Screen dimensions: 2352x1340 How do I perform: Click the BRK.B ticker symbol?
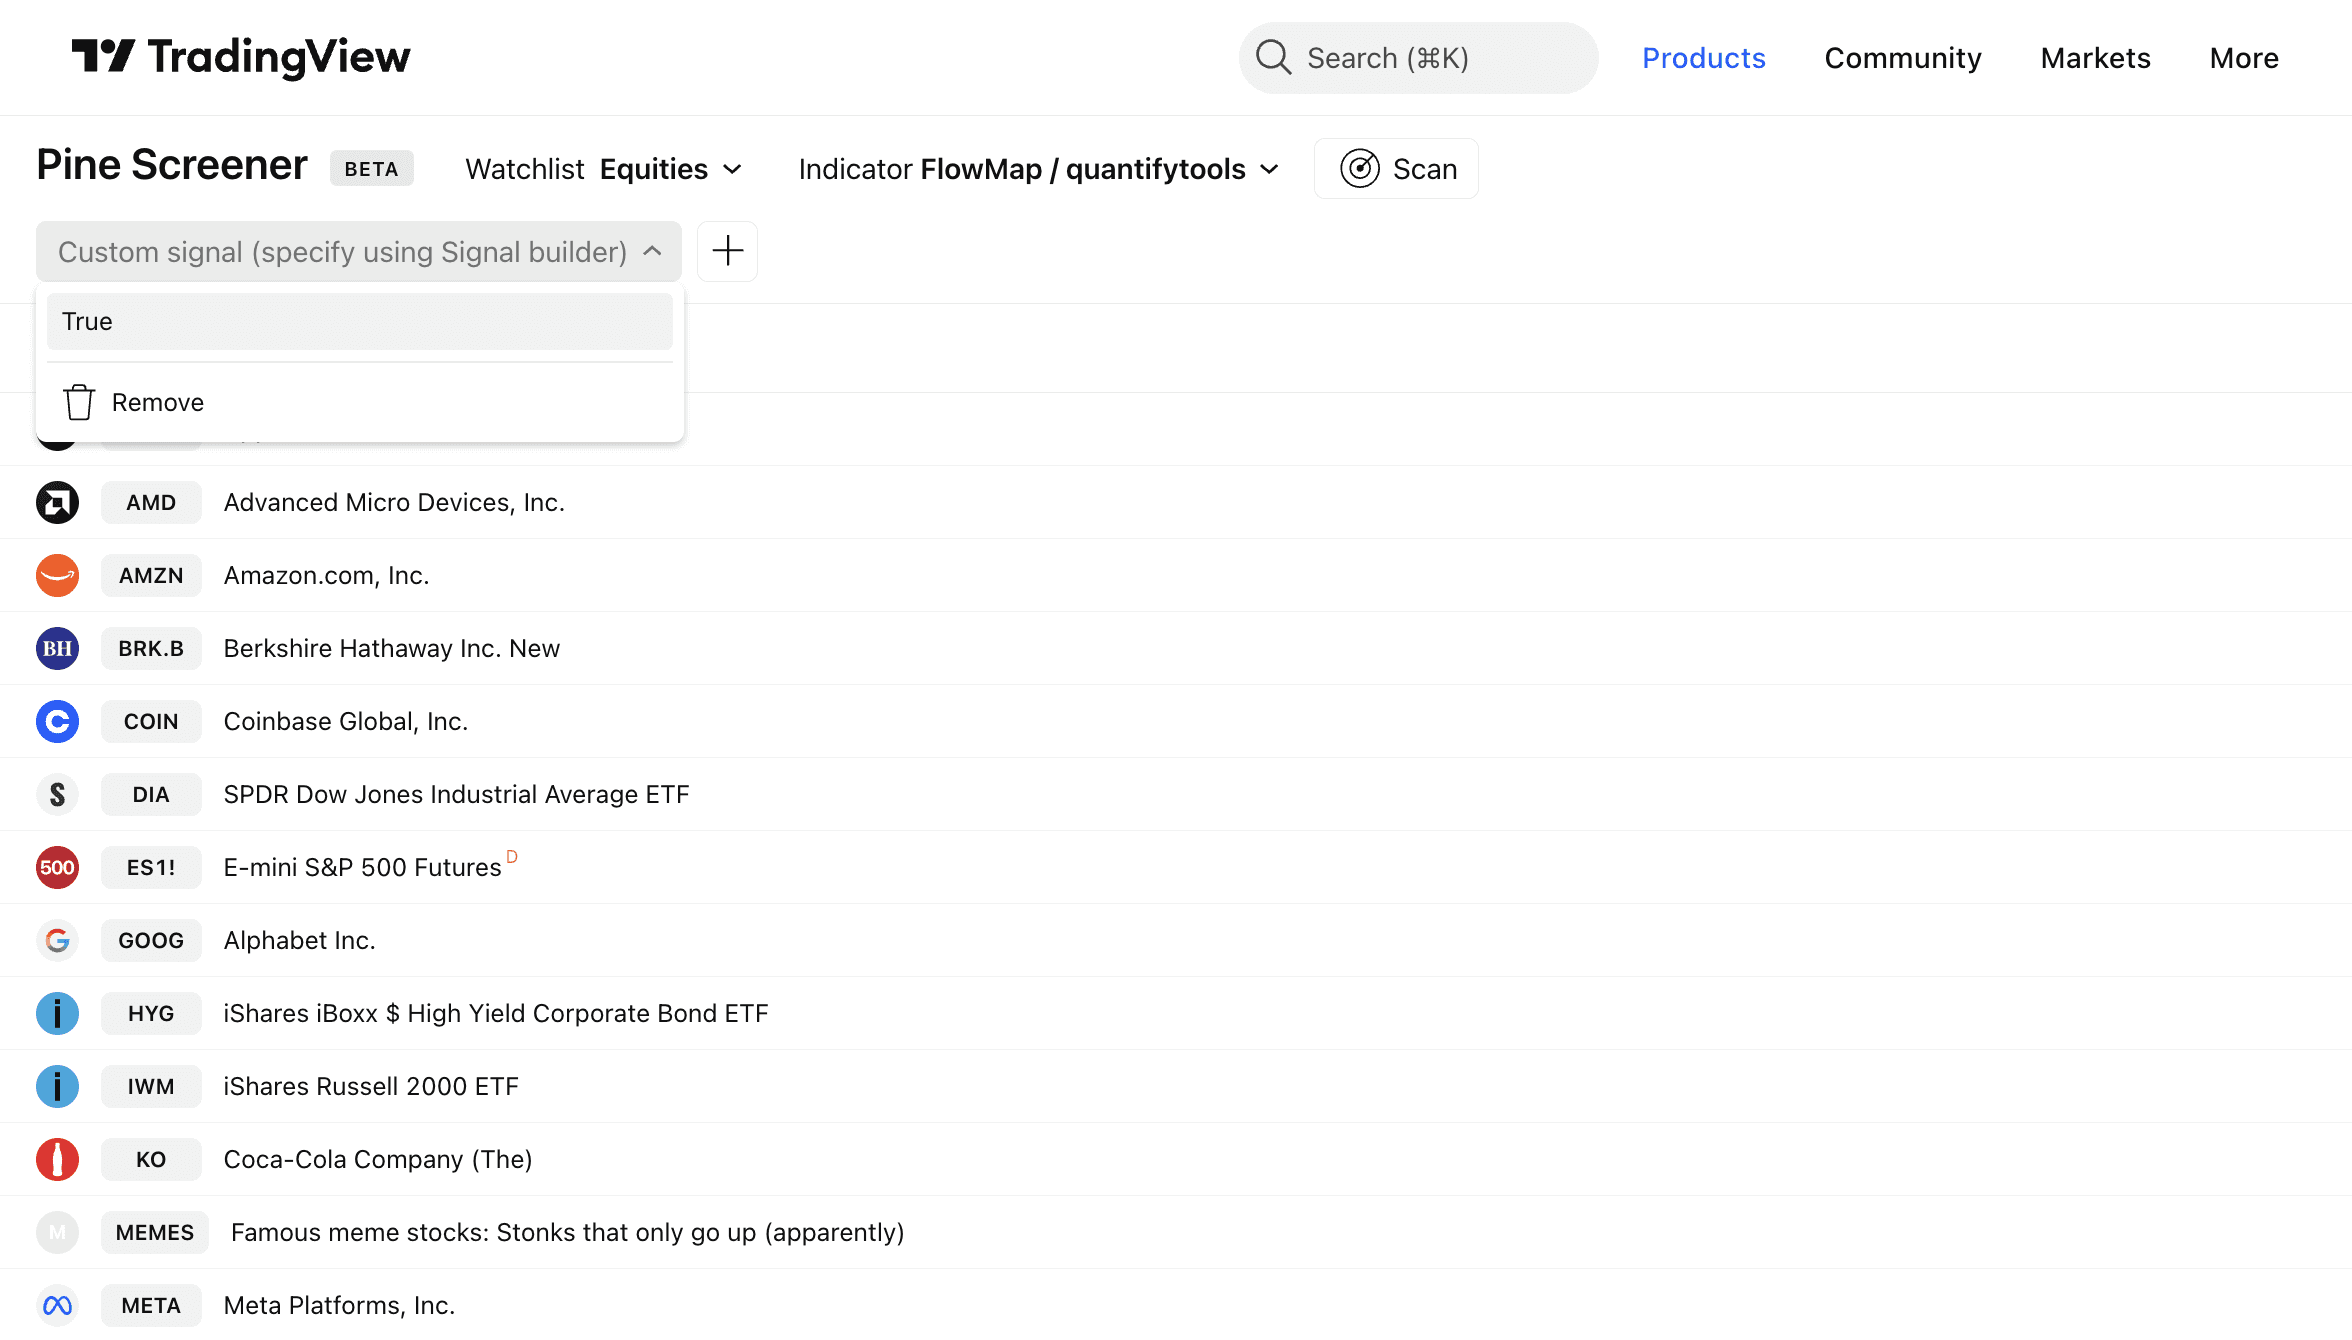151,648
